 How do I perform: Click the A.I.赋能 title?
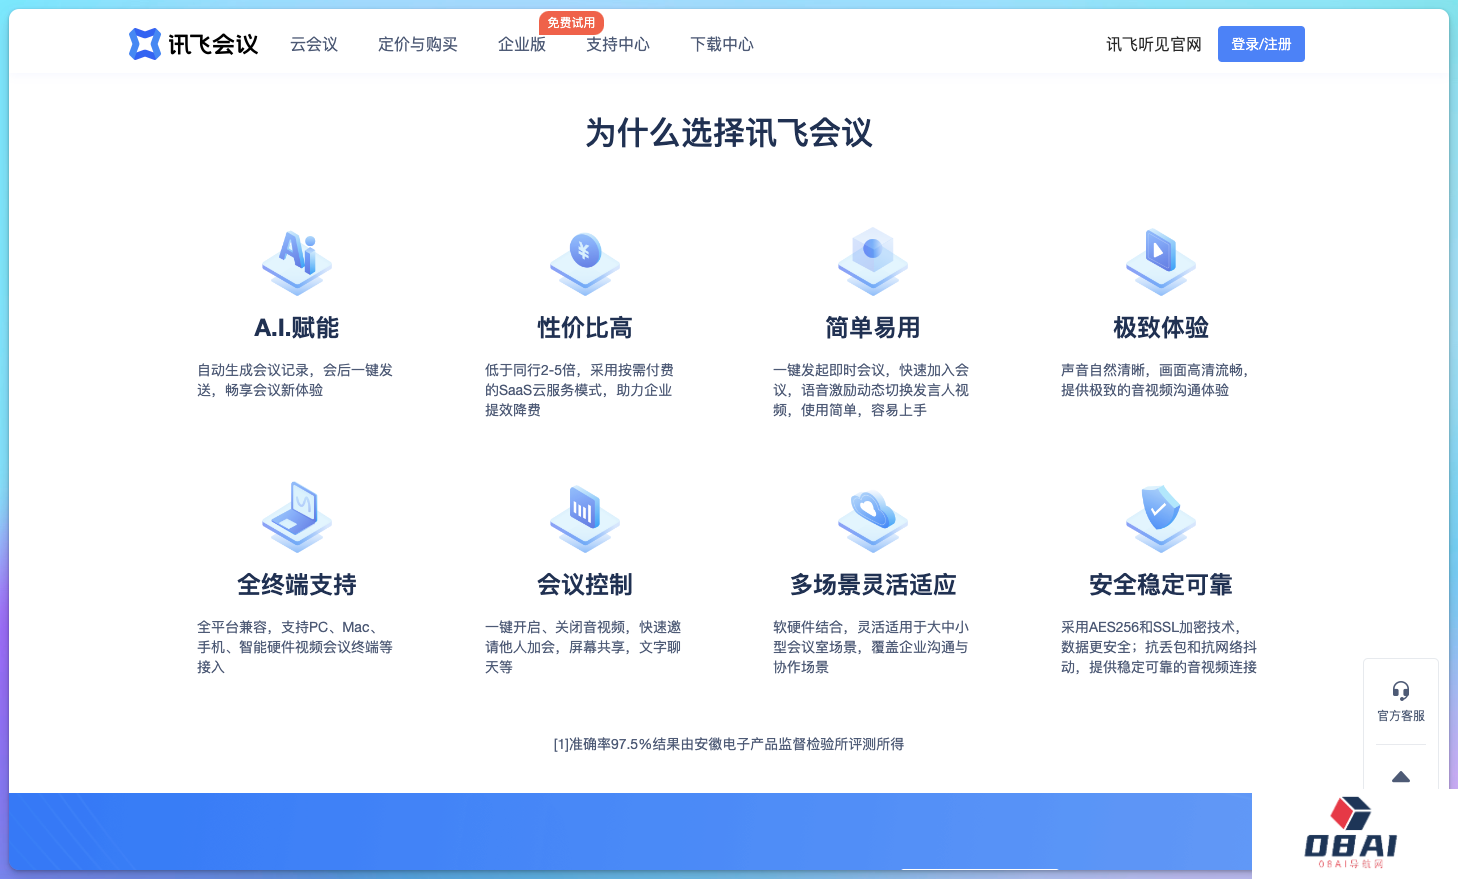click(297, 328)
